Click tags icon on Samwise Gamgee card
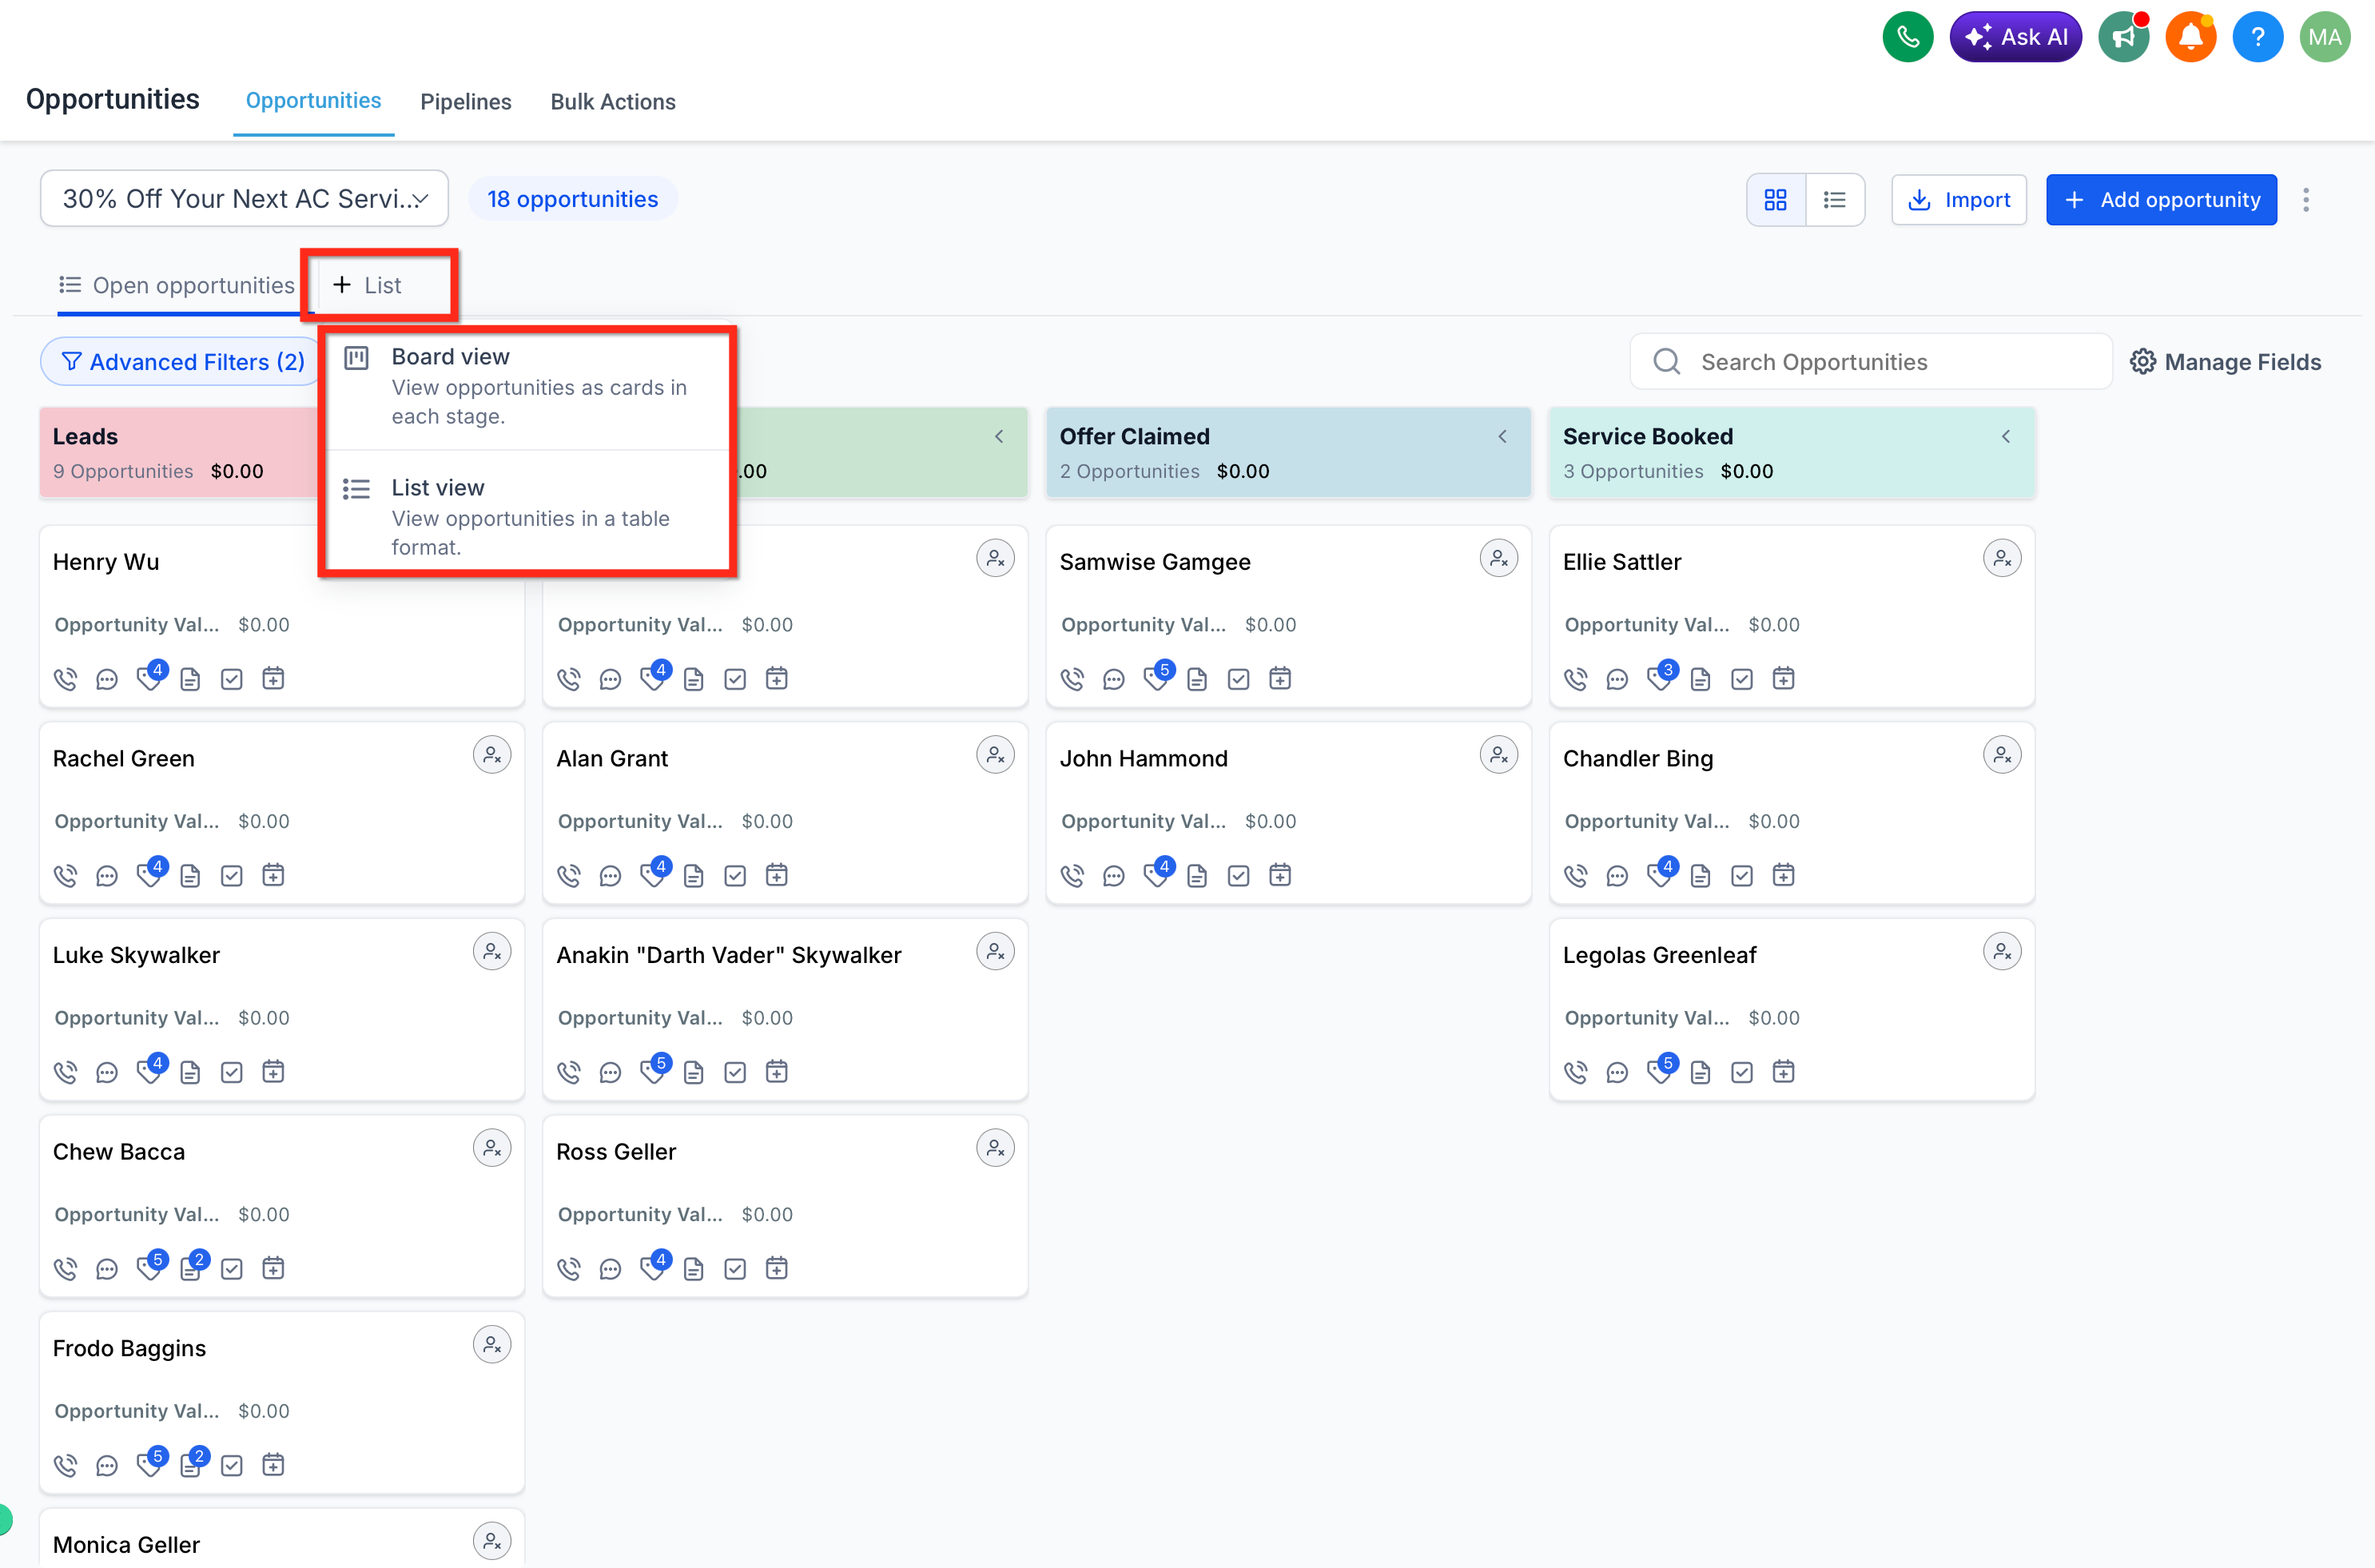Viewport: 2375px width, 1568px height. click(1157, 678)
